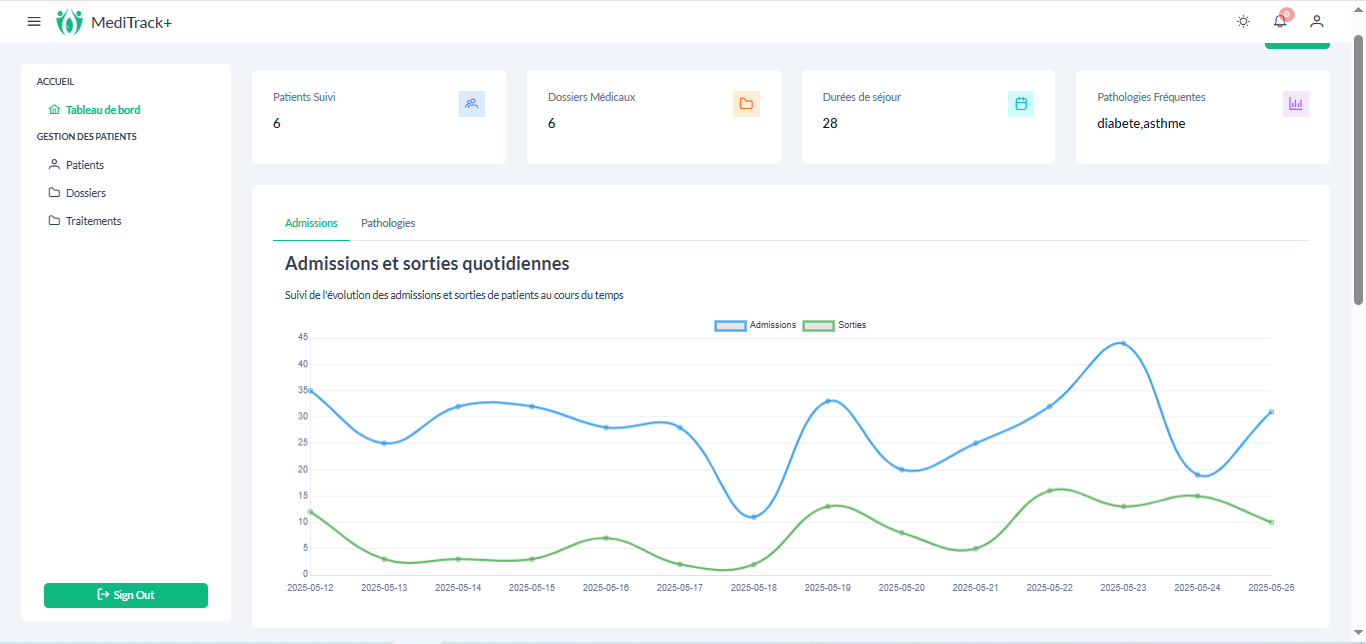Click the 2025-05-25 x-axis date label

point(1271,588)
